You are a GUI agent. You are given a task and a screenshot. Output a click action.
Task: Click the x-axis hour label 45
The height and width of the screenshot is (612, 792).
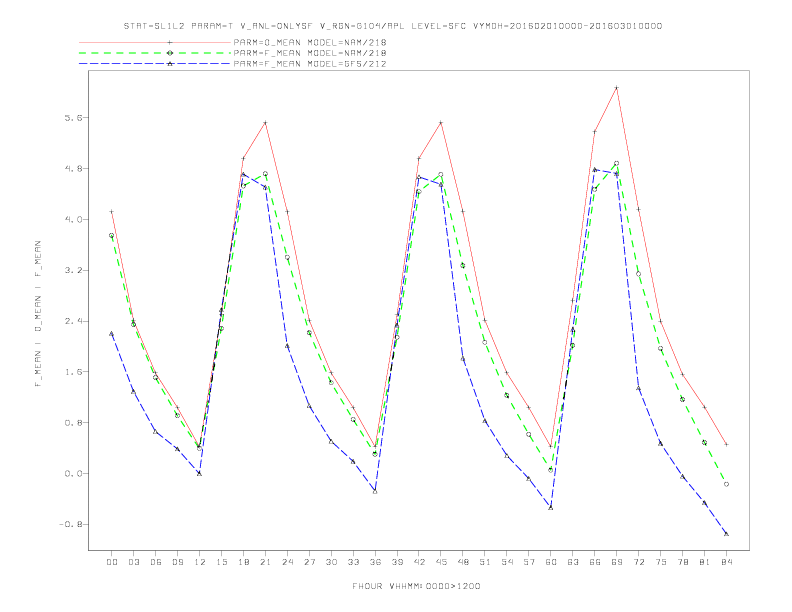coord(441,562)
